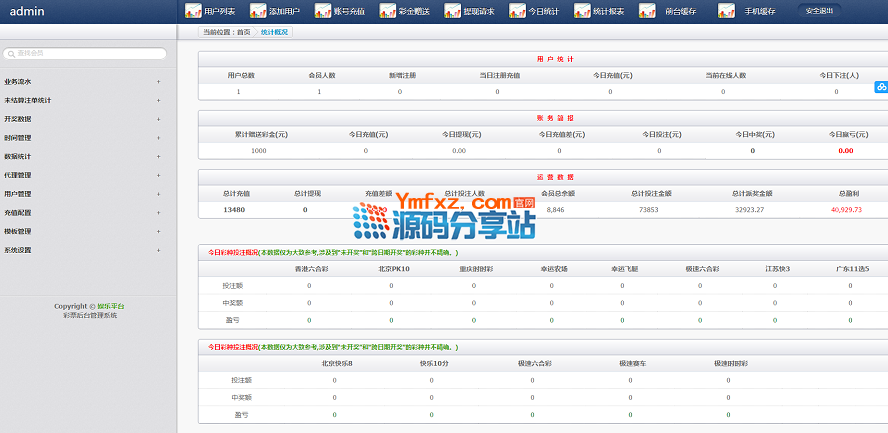Open the 用户管理 sidebar menu
The height and width of the screenshot is (433, 888).
(80, 194)
